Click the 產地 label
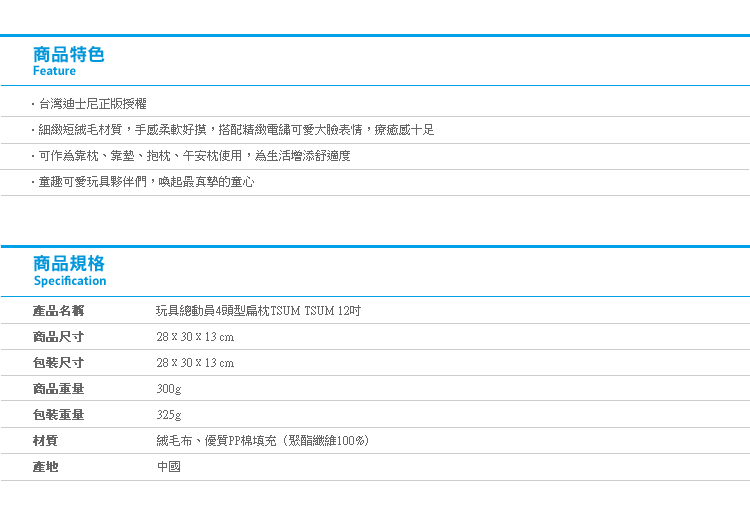The width and height of the screenshot is (750, 517). 45,466
